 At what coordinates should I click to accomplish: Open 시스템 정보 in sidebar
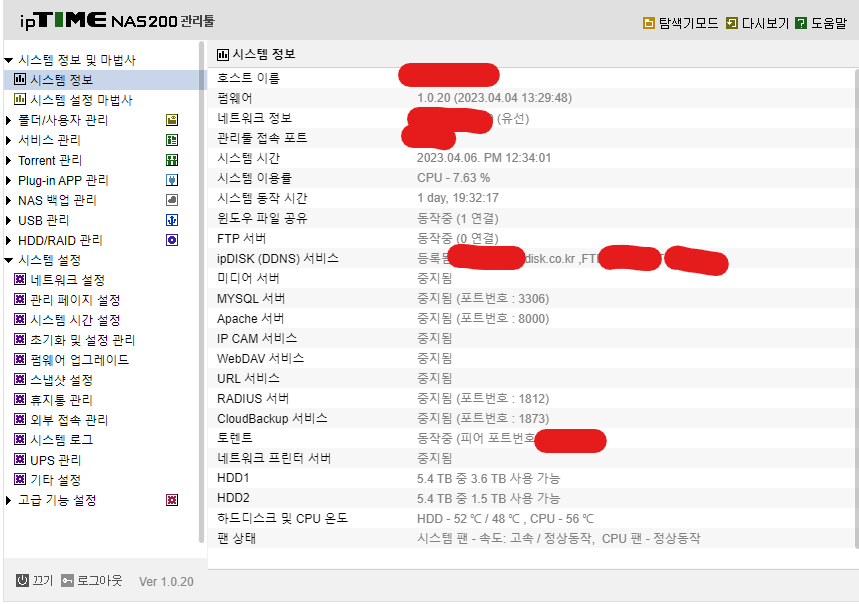61,80
